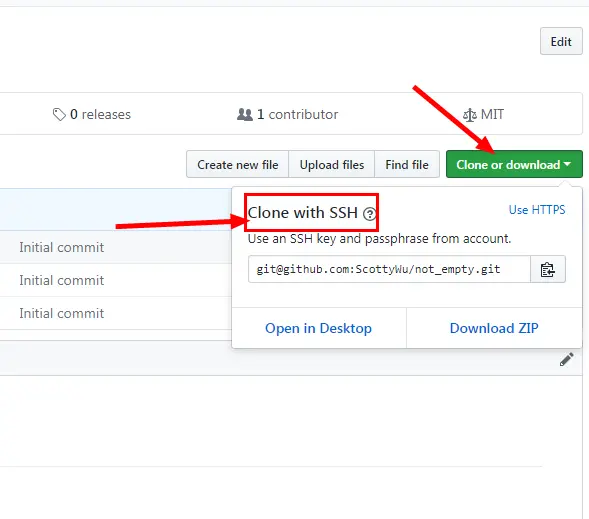Open first Initial commit message
589x519 pixels.
tap(62, 247)
